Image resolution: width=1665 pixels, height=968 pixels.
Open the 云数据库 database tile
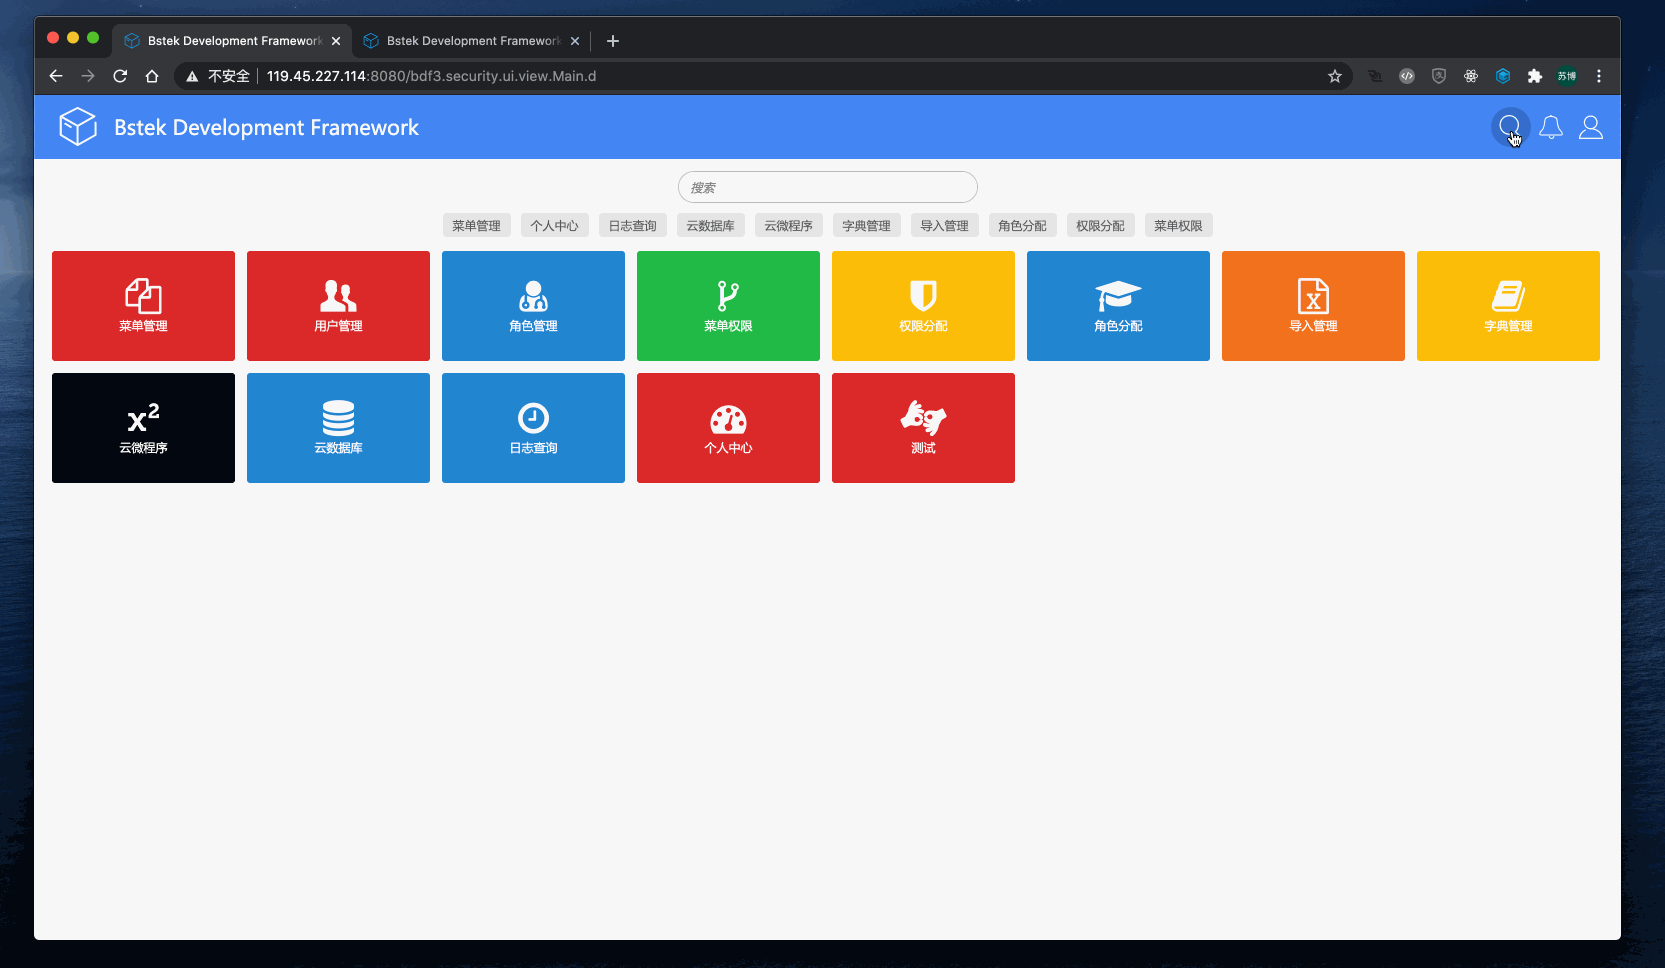click(338, 428)
